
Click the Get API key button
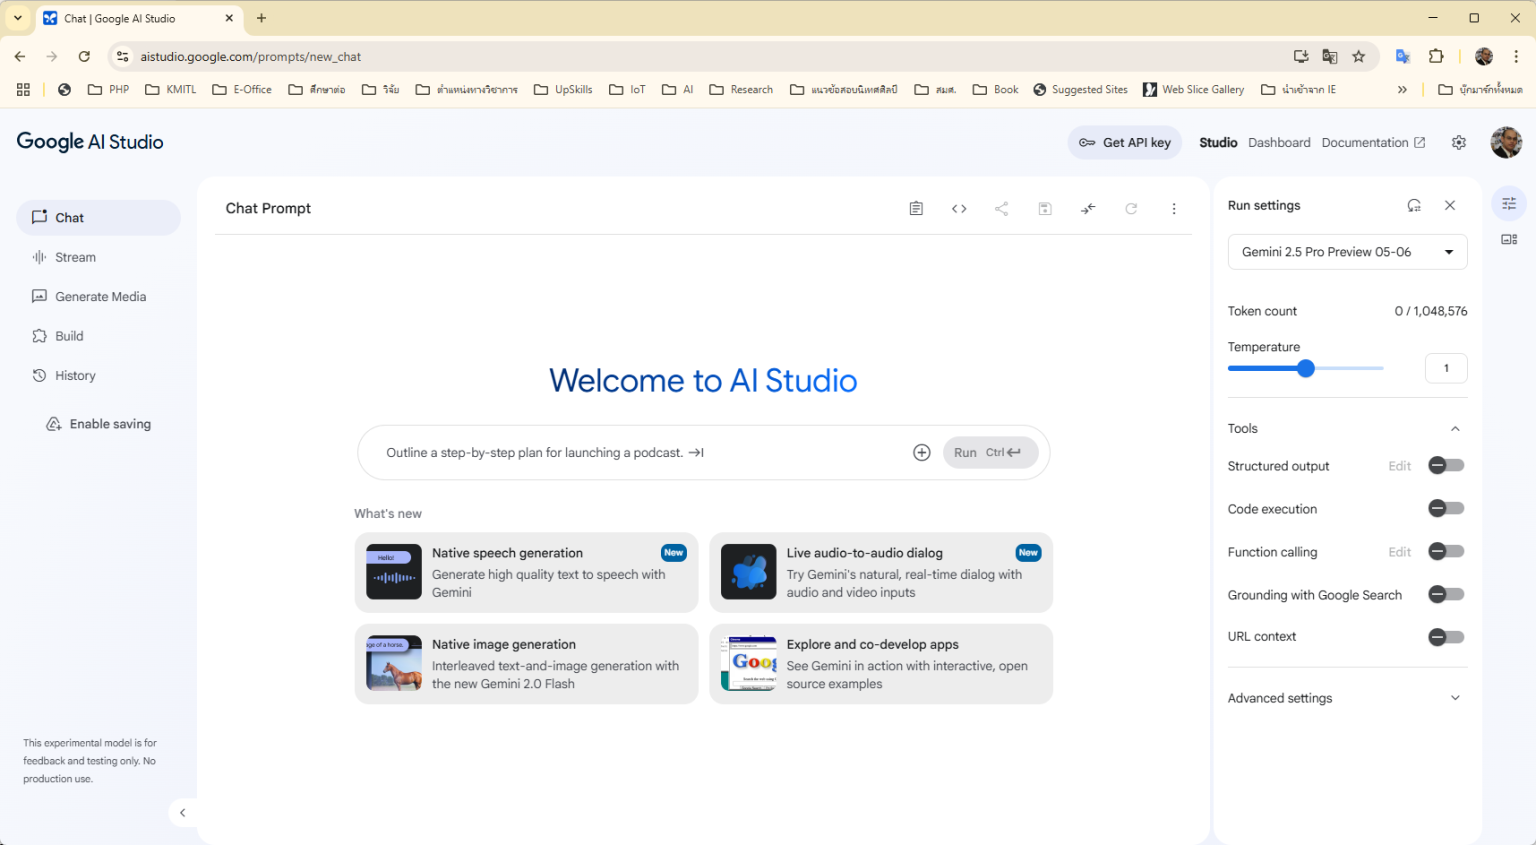coord(1124,142)
